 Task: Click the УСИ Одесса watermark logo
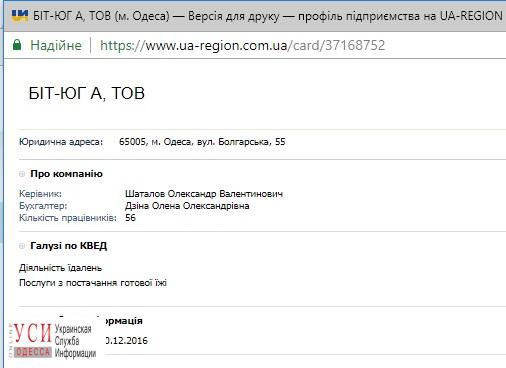pyautogui.click(x=52, y=340)
